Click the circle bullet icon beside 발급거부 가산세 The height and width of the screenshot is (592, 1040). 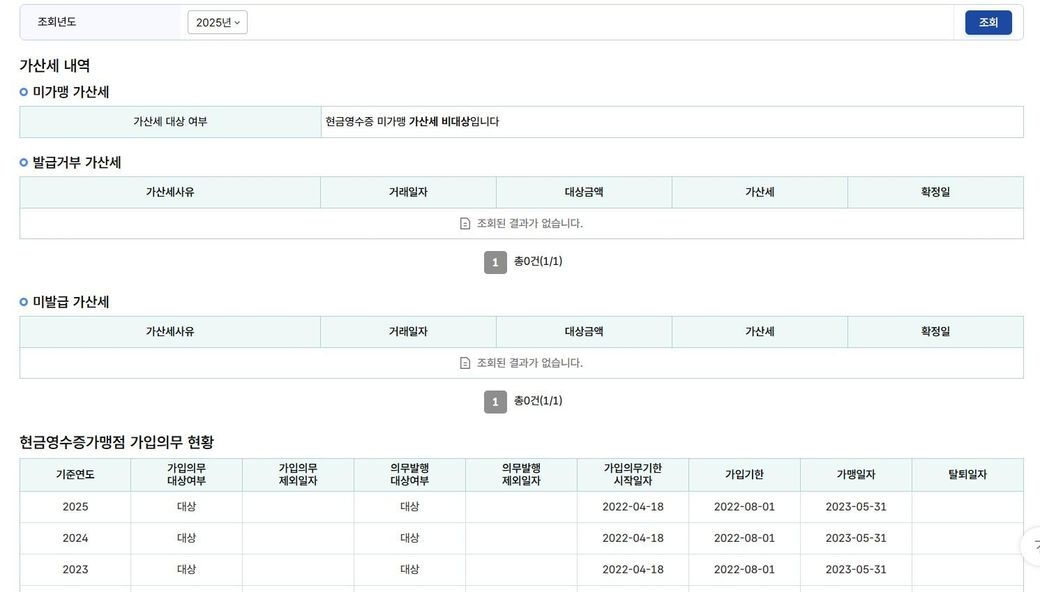pyautogui.click(x=24, y=162)
